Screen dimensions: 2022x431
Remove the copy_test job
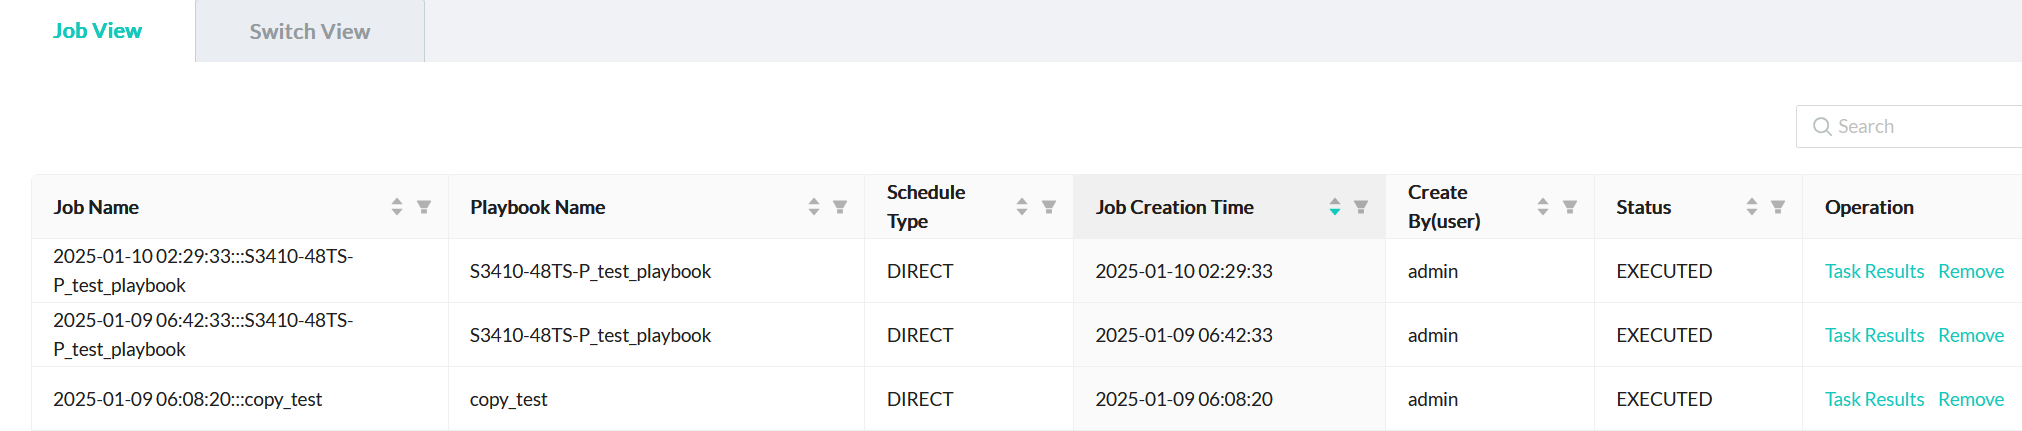point(1970,399)
